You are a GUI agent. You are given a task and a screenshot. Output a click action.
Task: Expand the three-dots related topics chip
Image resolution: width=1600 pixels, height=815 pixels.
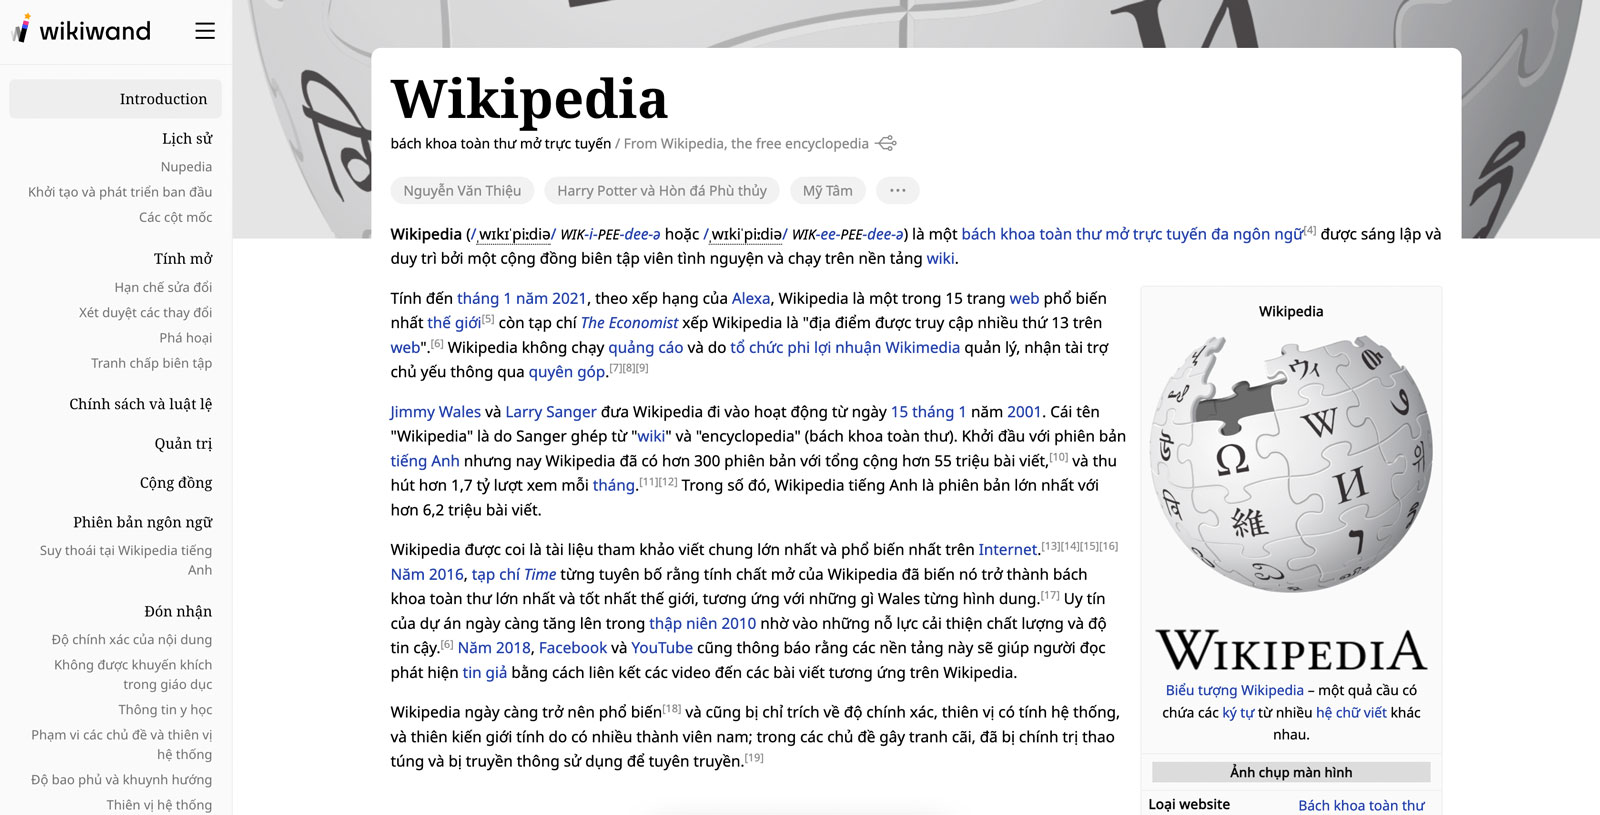(x=898, y=190)
